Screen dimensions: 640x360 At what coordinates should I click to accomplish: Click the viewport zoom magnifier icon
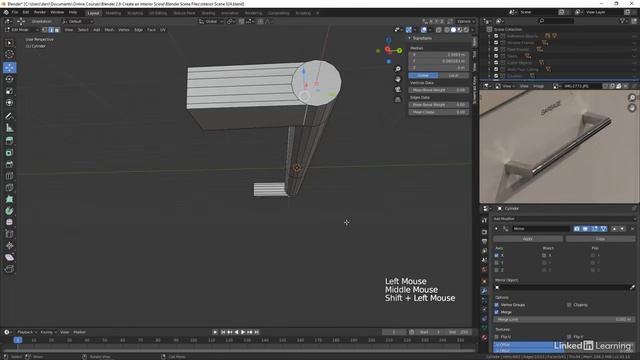pos(398,69)
